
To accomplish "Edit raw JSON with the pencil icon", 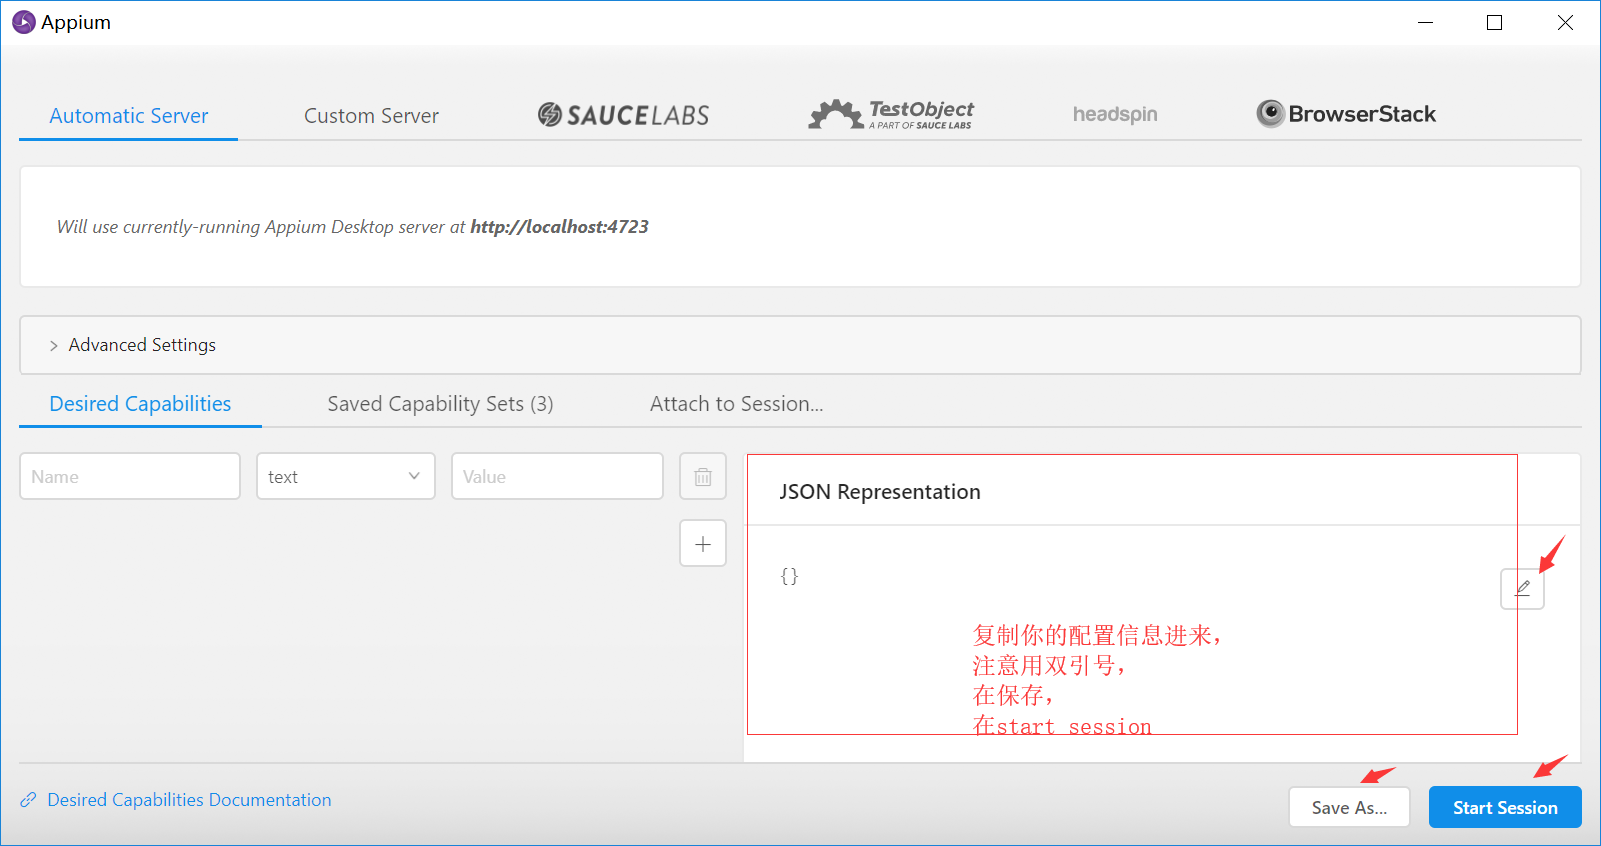I will [x=1522, y=588].
